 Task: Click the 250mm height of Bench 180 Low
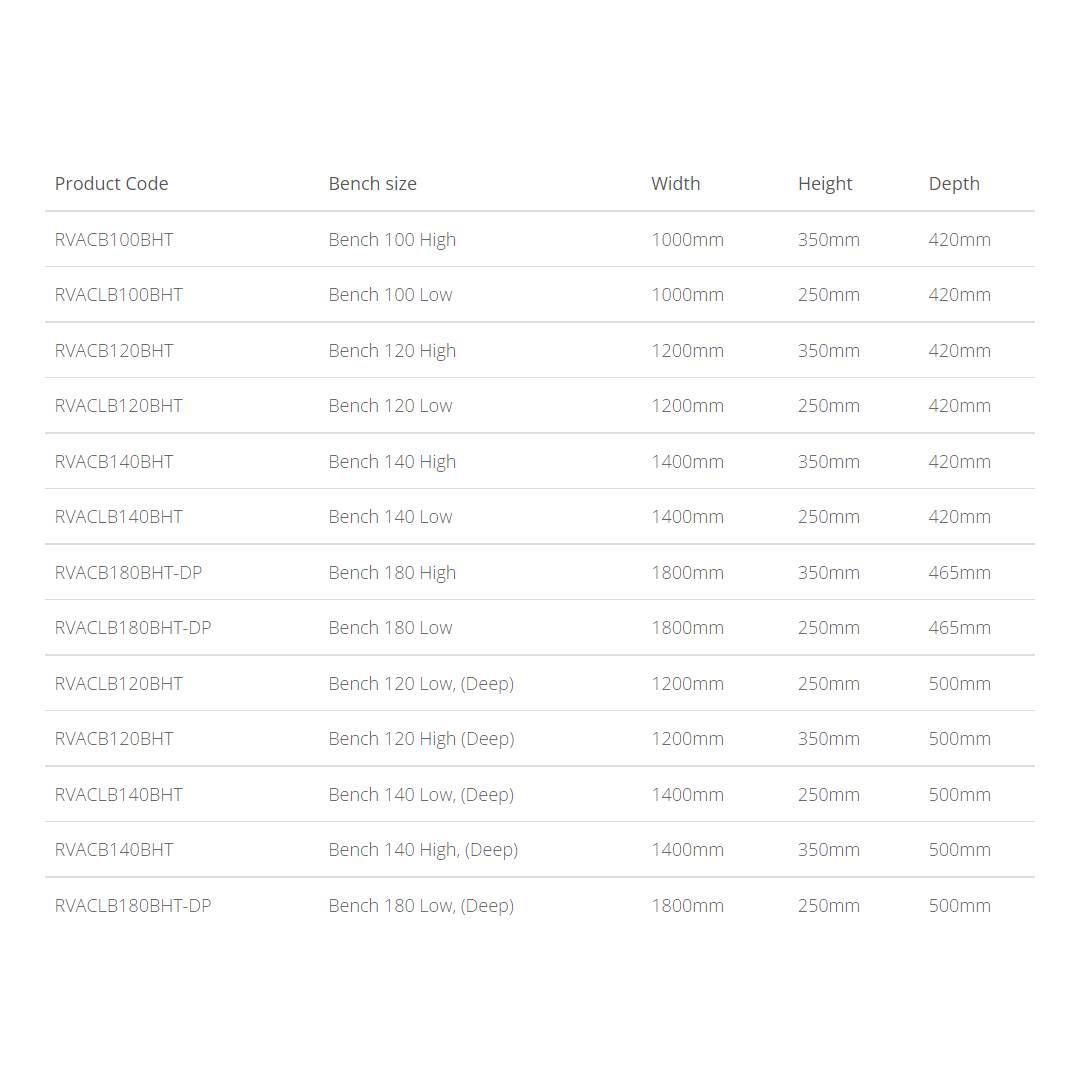(x=829, y=628)
